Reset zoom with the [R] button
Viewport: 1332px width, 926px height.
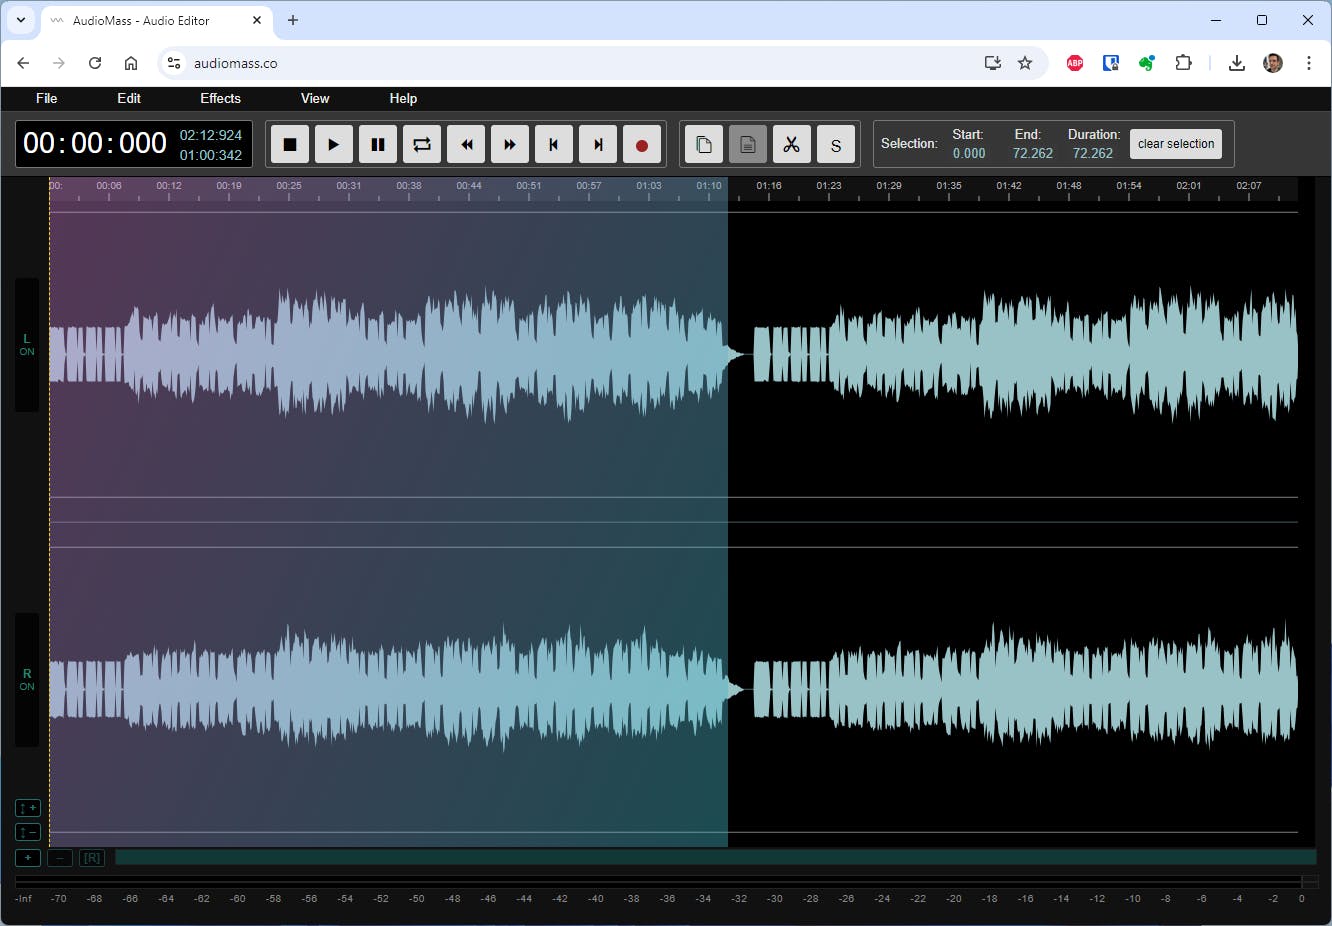point(92,858)
